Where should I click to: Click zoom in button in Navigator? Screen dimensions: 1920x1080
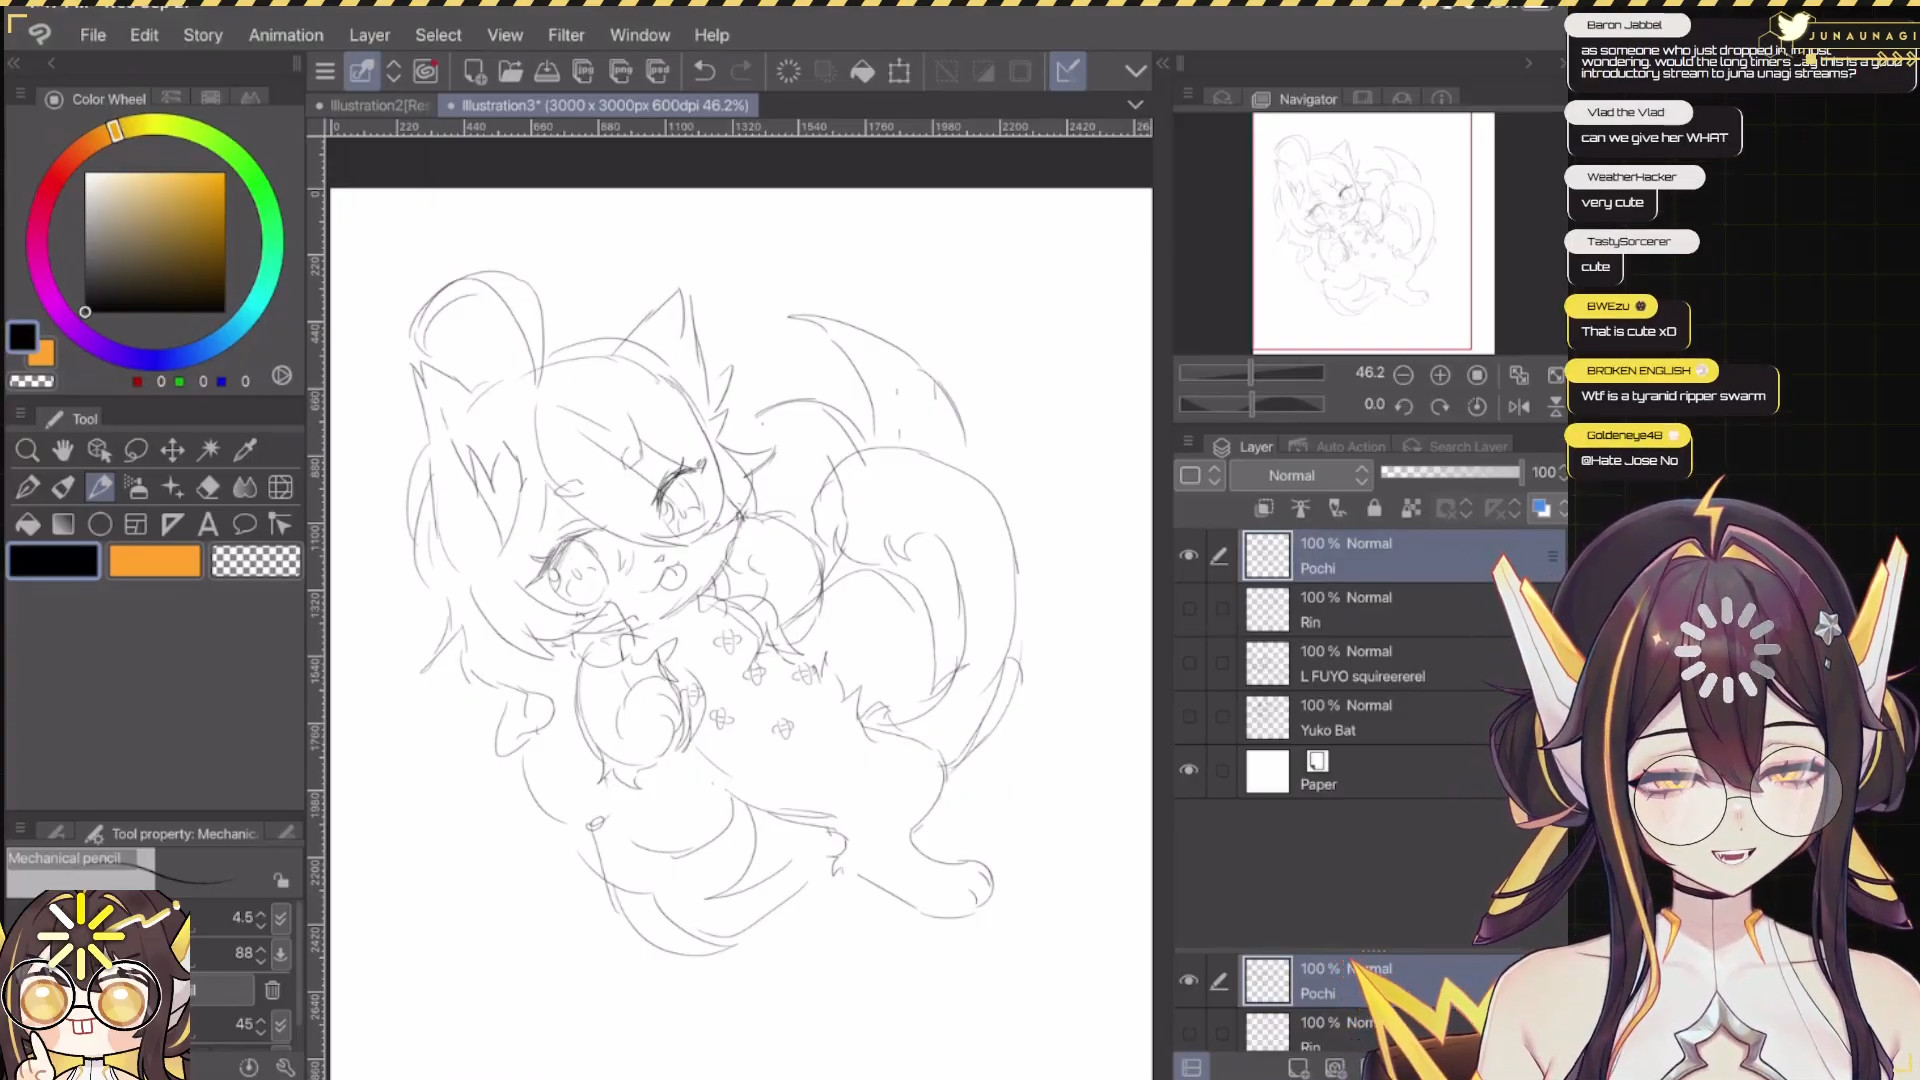pyautogui.click(x=1440, y=375)
